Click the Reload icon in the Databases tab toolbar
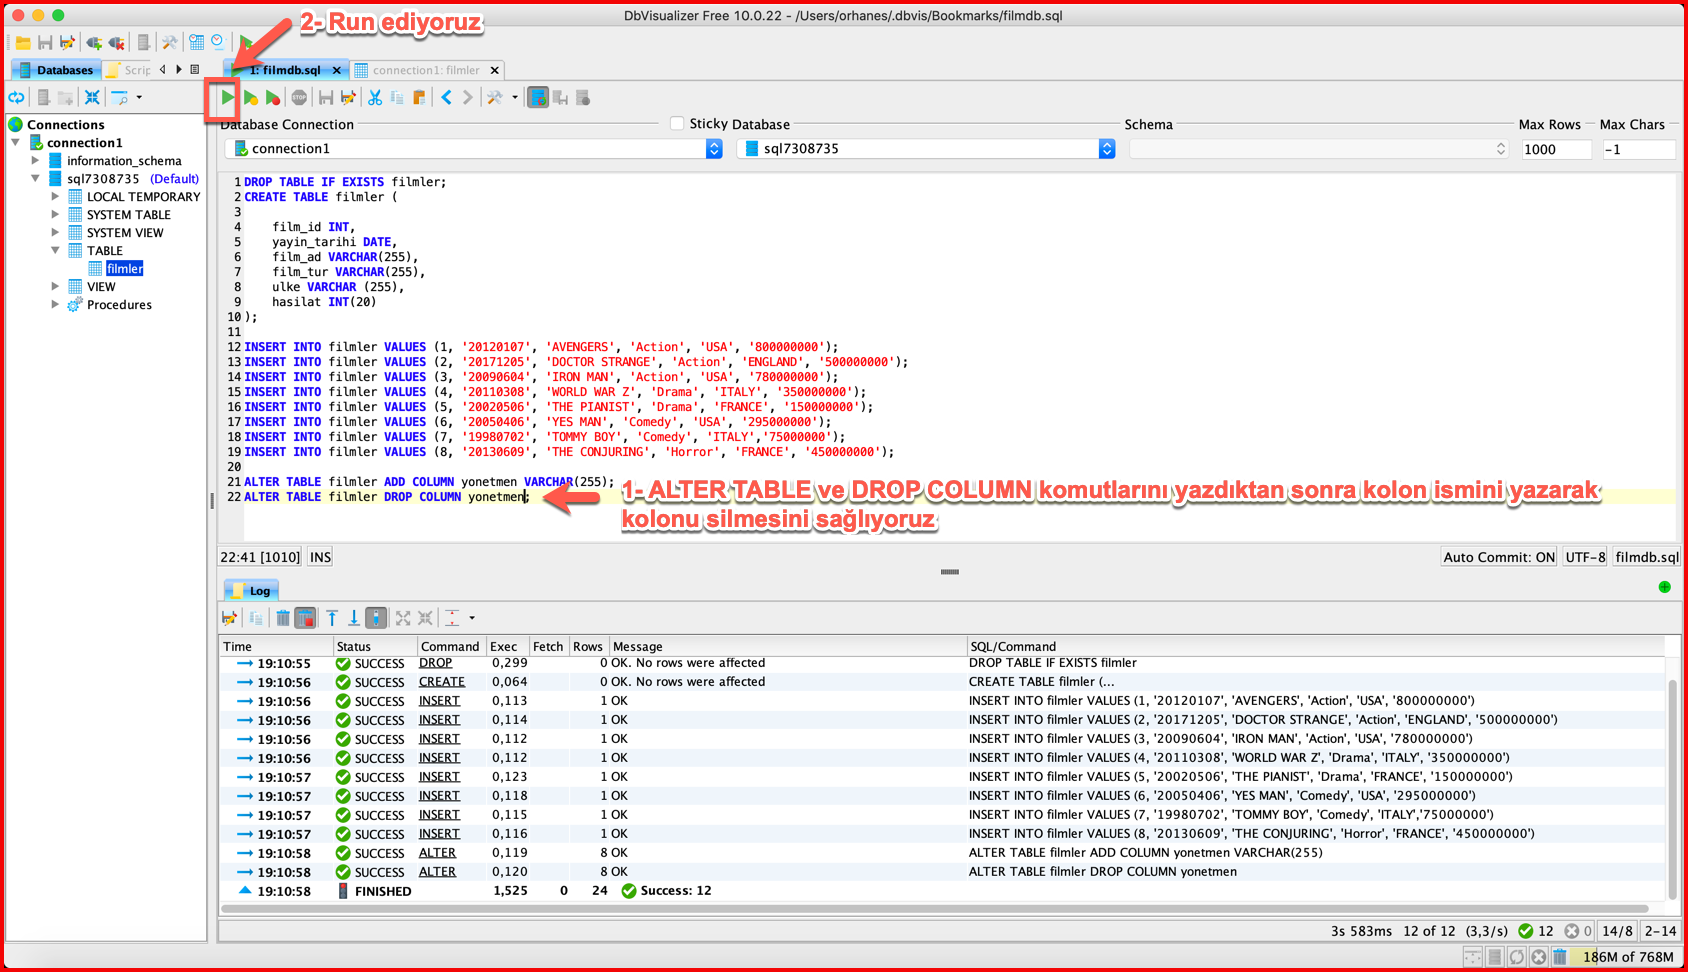Image resolution: width=1688 pixels, height=972 pixels. [17, 98]
